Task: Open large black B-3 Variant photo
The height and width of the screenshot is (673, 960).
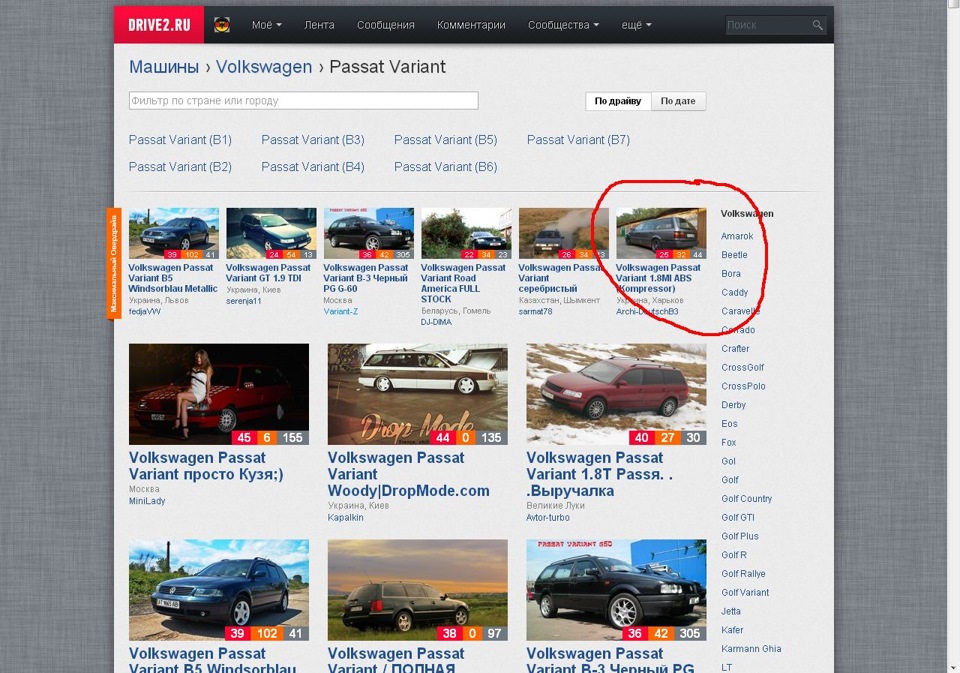Action: click(616, 590)
